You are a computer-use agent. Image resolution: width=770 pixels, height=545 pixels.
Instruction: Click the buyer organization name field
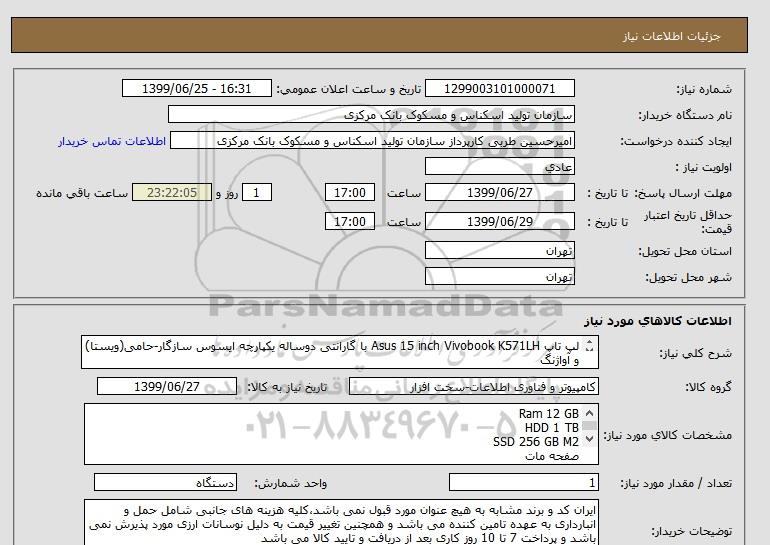[x=371, y=115]
